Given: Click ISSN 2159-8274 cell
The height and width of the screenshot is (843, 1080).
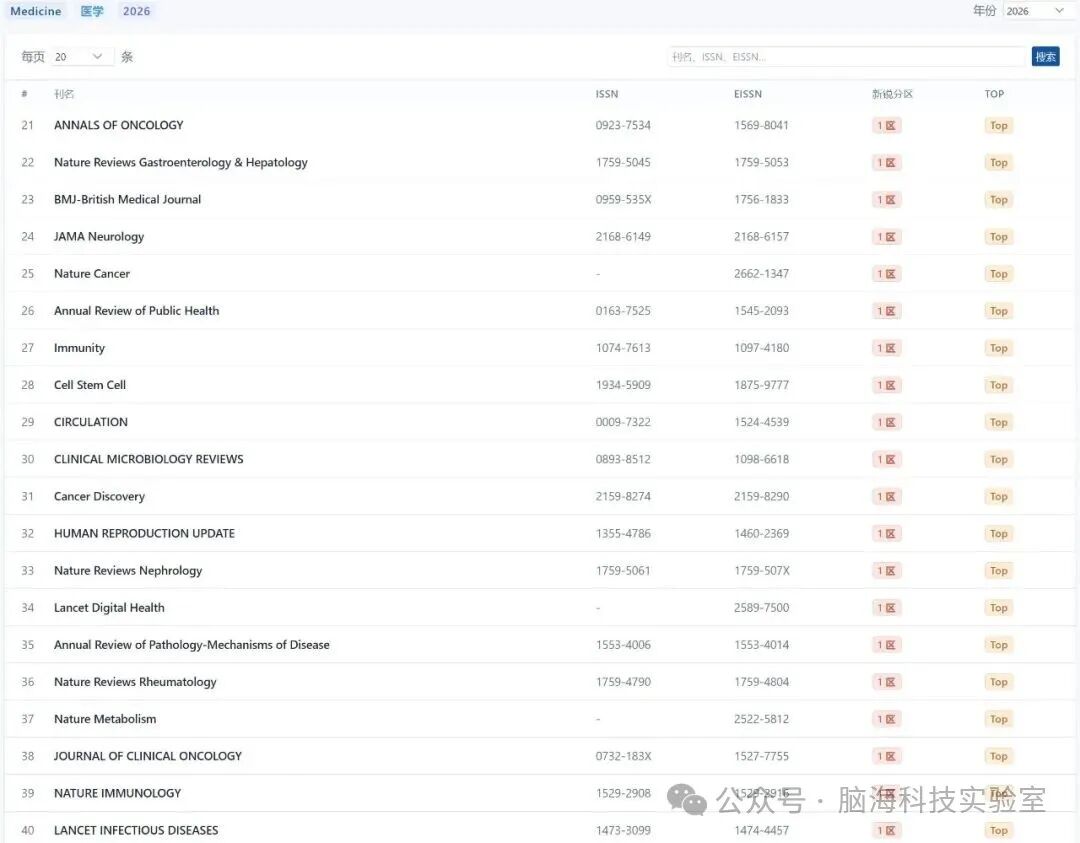Looking at the screenshot, I should pos(623,497).
